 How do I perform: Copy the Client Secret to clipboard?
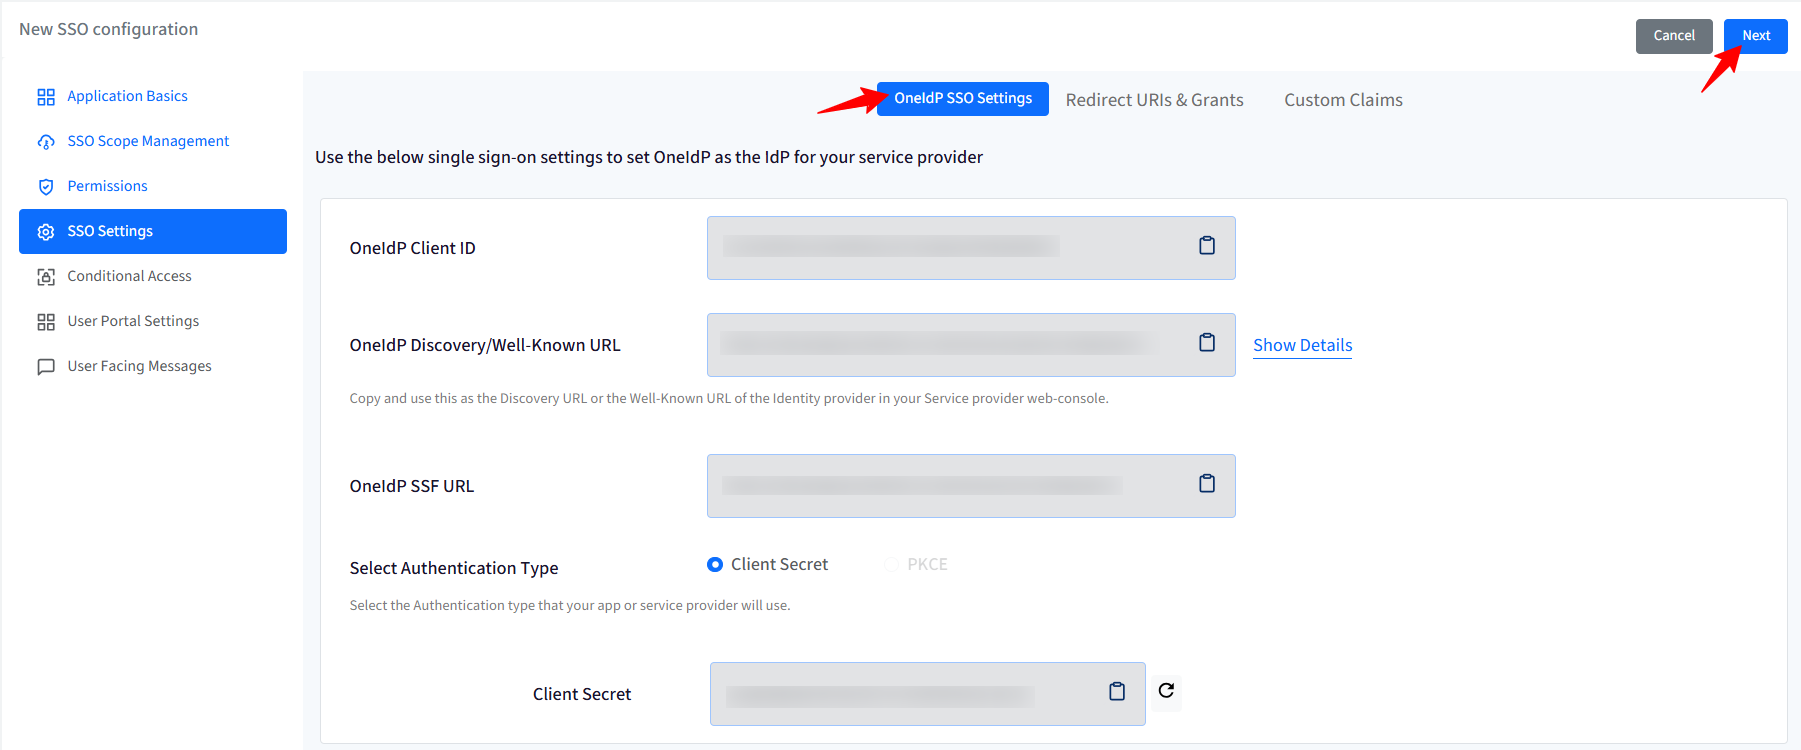pyautogui.click(x=1117, y=692)
